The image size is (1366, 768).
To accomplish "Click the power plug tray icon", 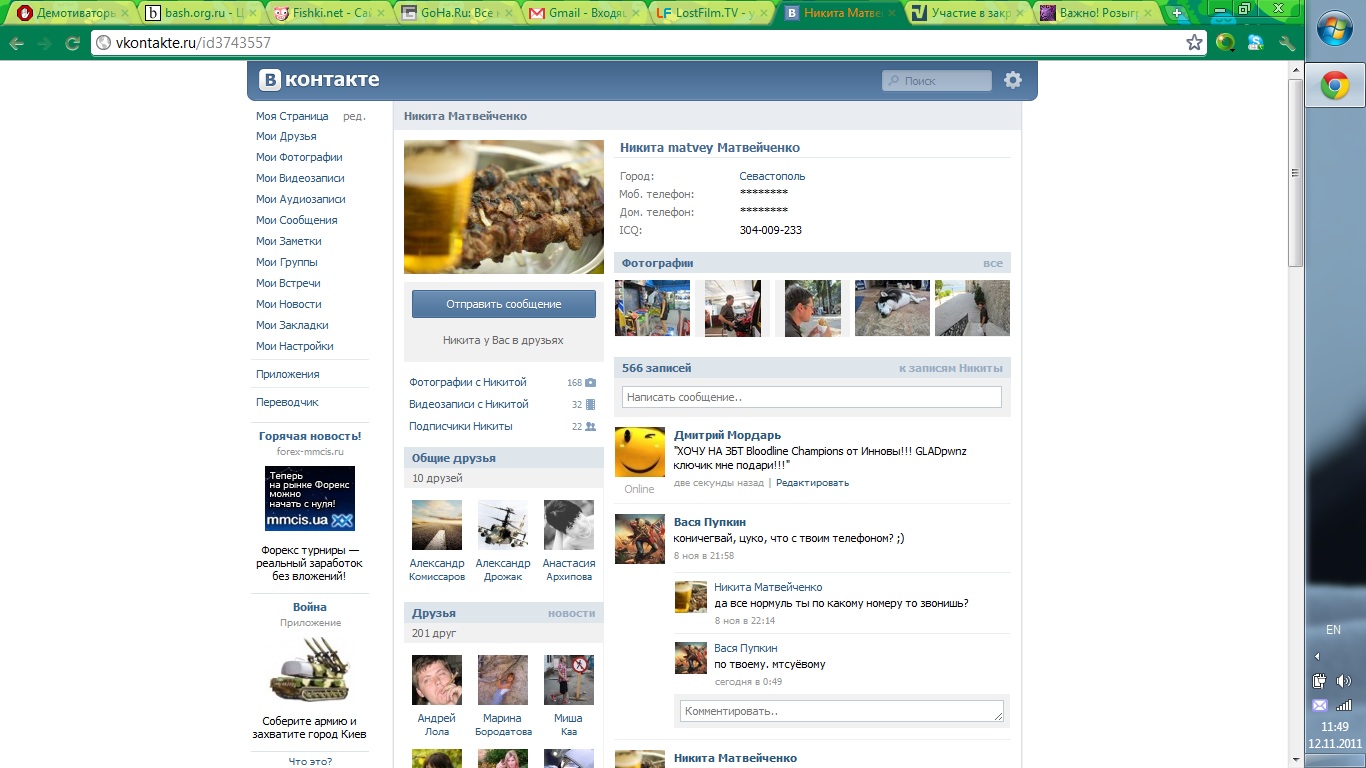I will (1319, 681).
